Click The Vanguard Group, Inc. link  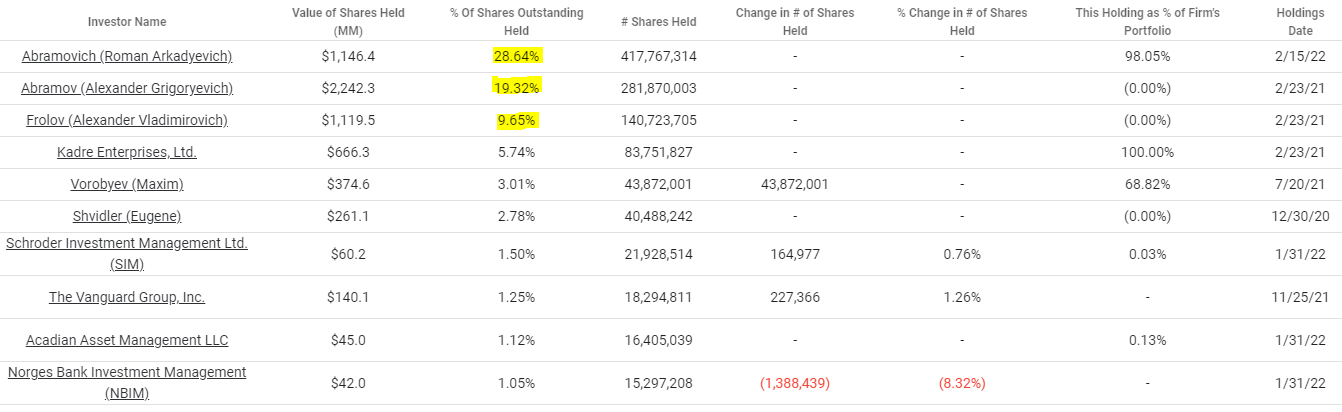pos(127,297)
